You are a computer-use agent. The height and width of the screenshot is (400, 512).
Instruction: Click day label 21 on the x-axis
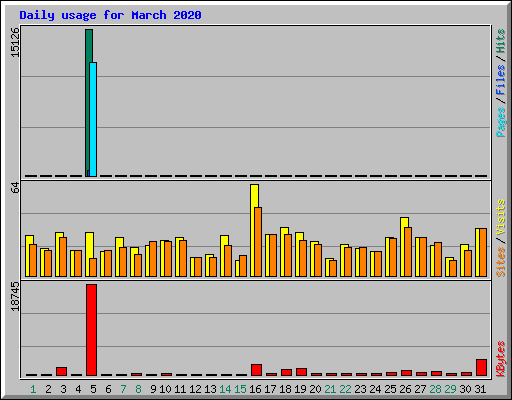[330, 389]
